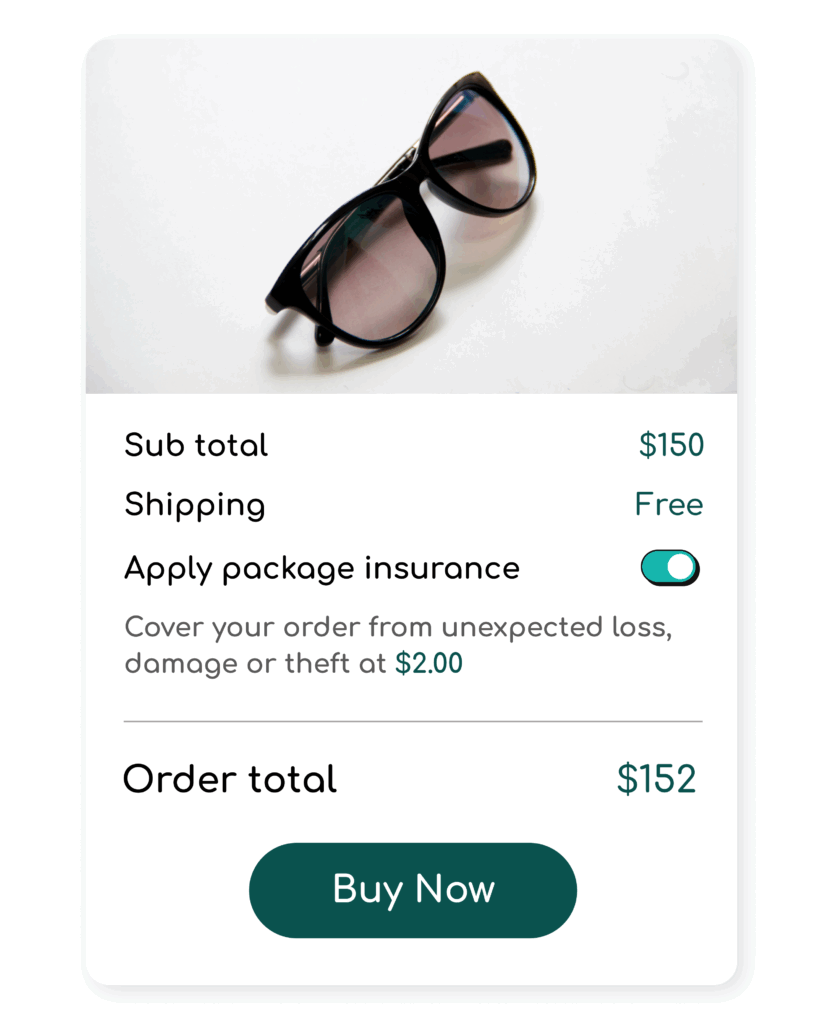Screen dimensions: 823x1024
Task: Select the $152 order total amount
Action: point(656,779)
